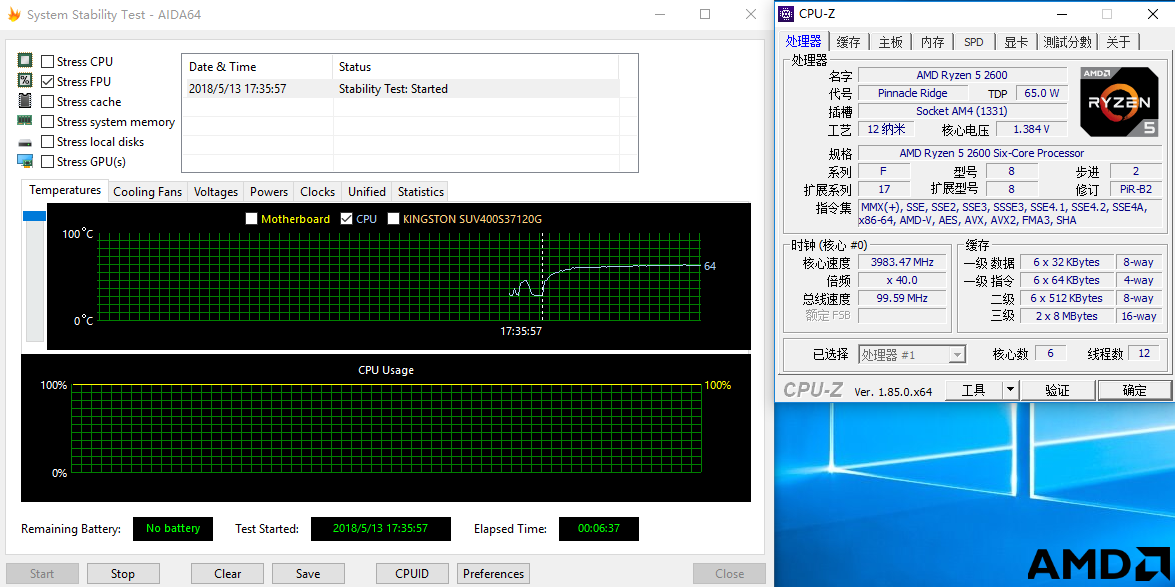The height and width of the screenshot is (587, 1175).
Task: Enable the Stress cache checkbox
Action: [47, 101]
